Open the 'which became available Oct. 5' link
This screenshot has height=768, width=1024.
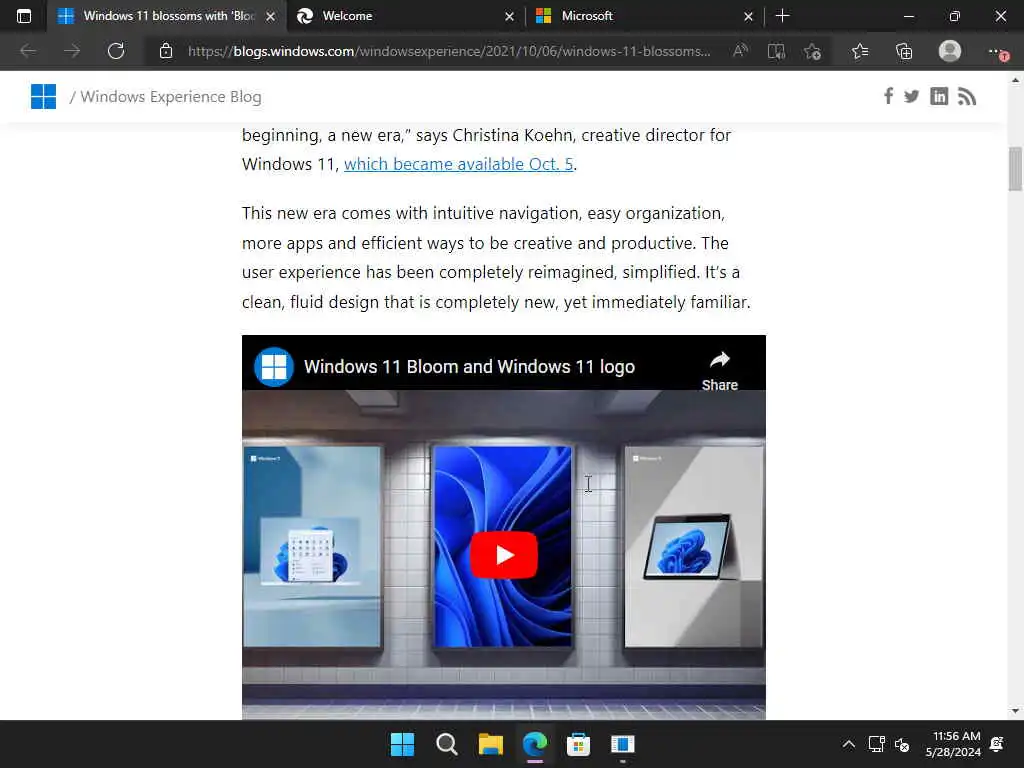[x=458, y=164]
